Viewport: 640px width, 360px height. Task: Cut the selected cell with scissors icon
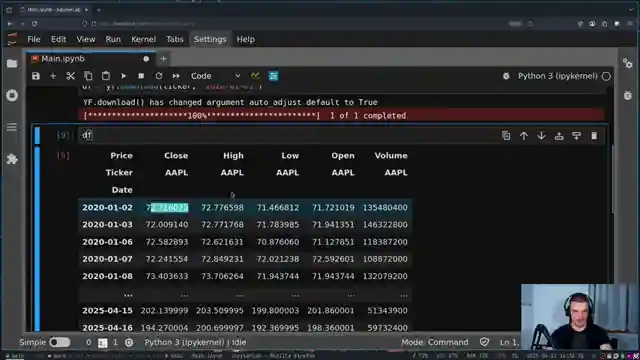71,76
